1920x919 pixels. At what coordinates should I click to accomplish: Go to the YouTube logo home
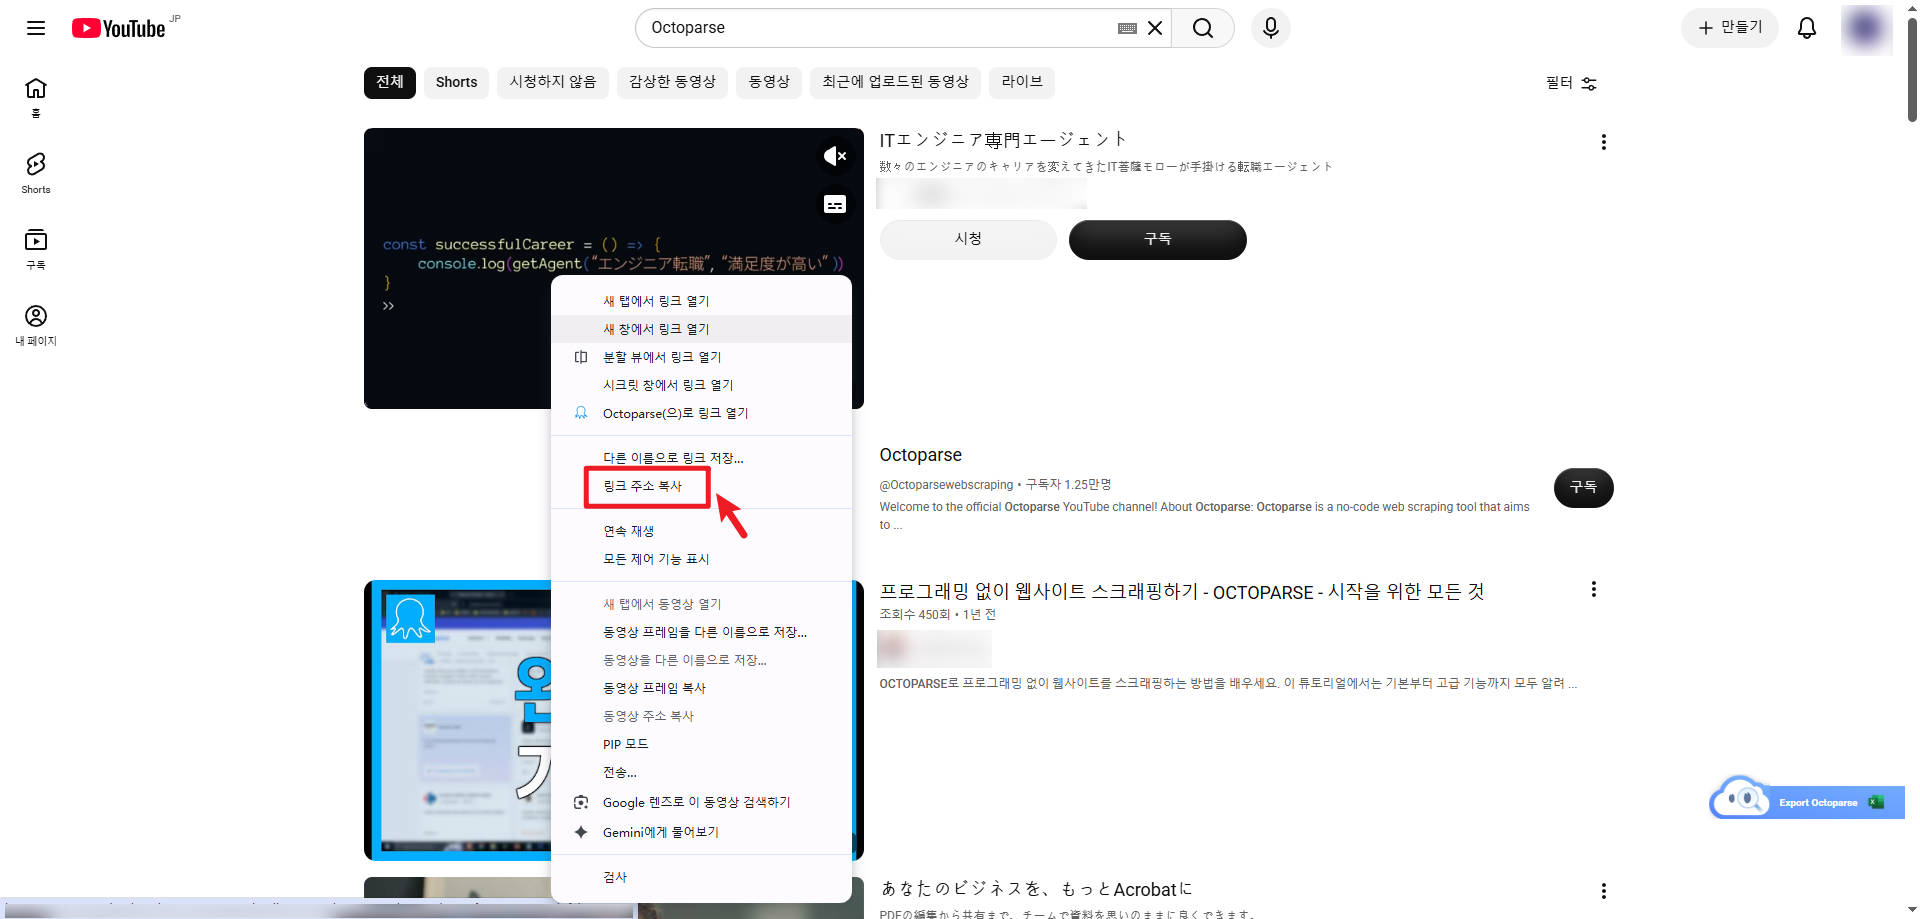(x=118, y=28)
